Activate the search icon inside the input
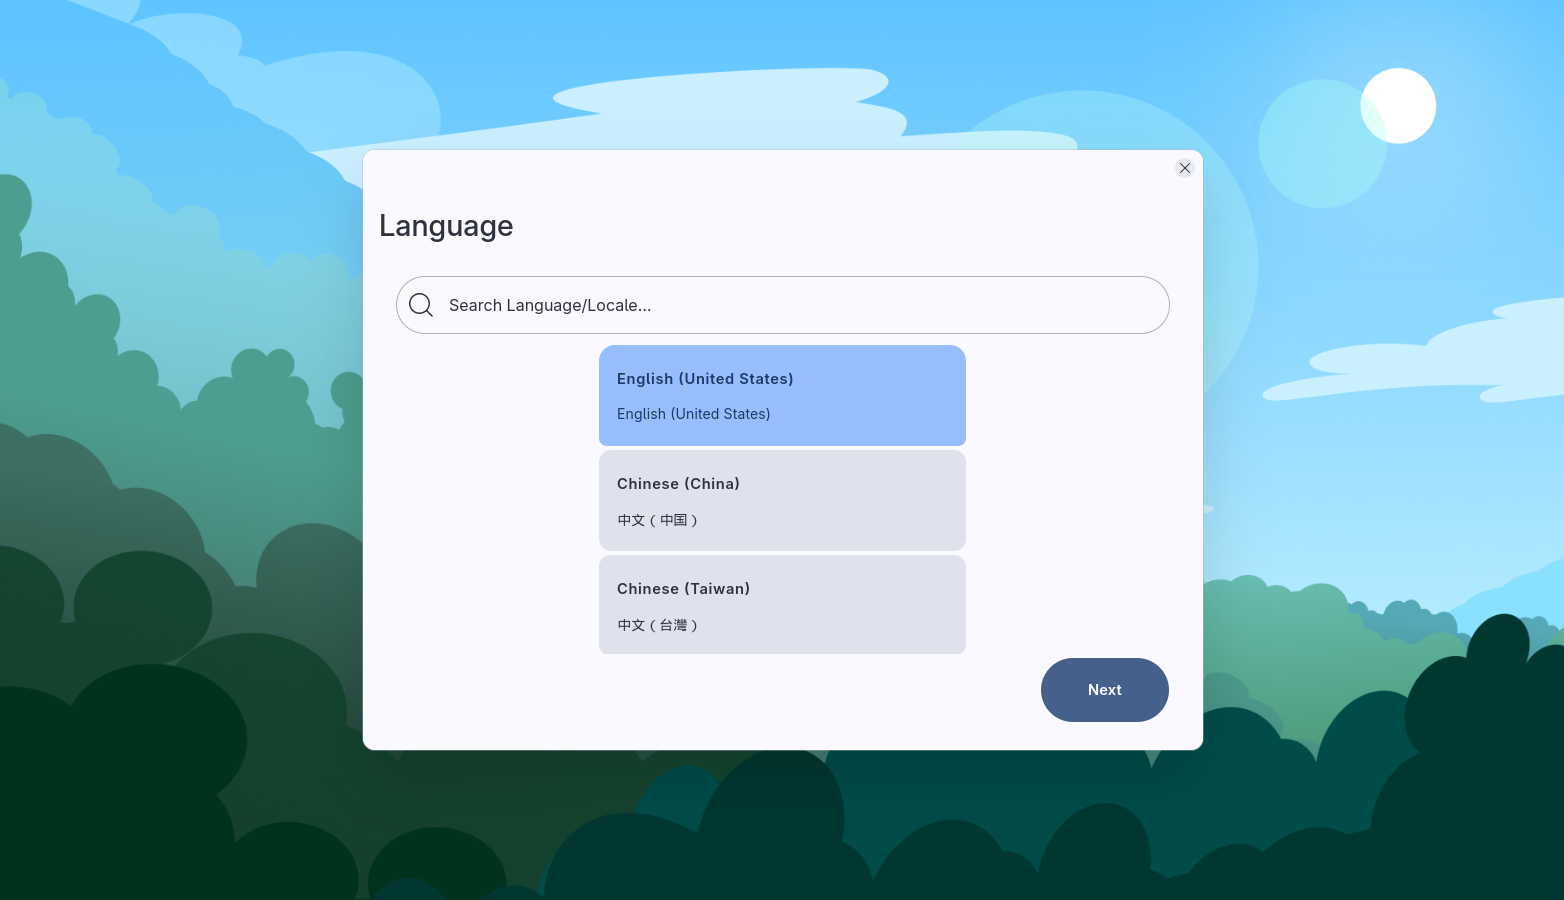 coord(421,305)
